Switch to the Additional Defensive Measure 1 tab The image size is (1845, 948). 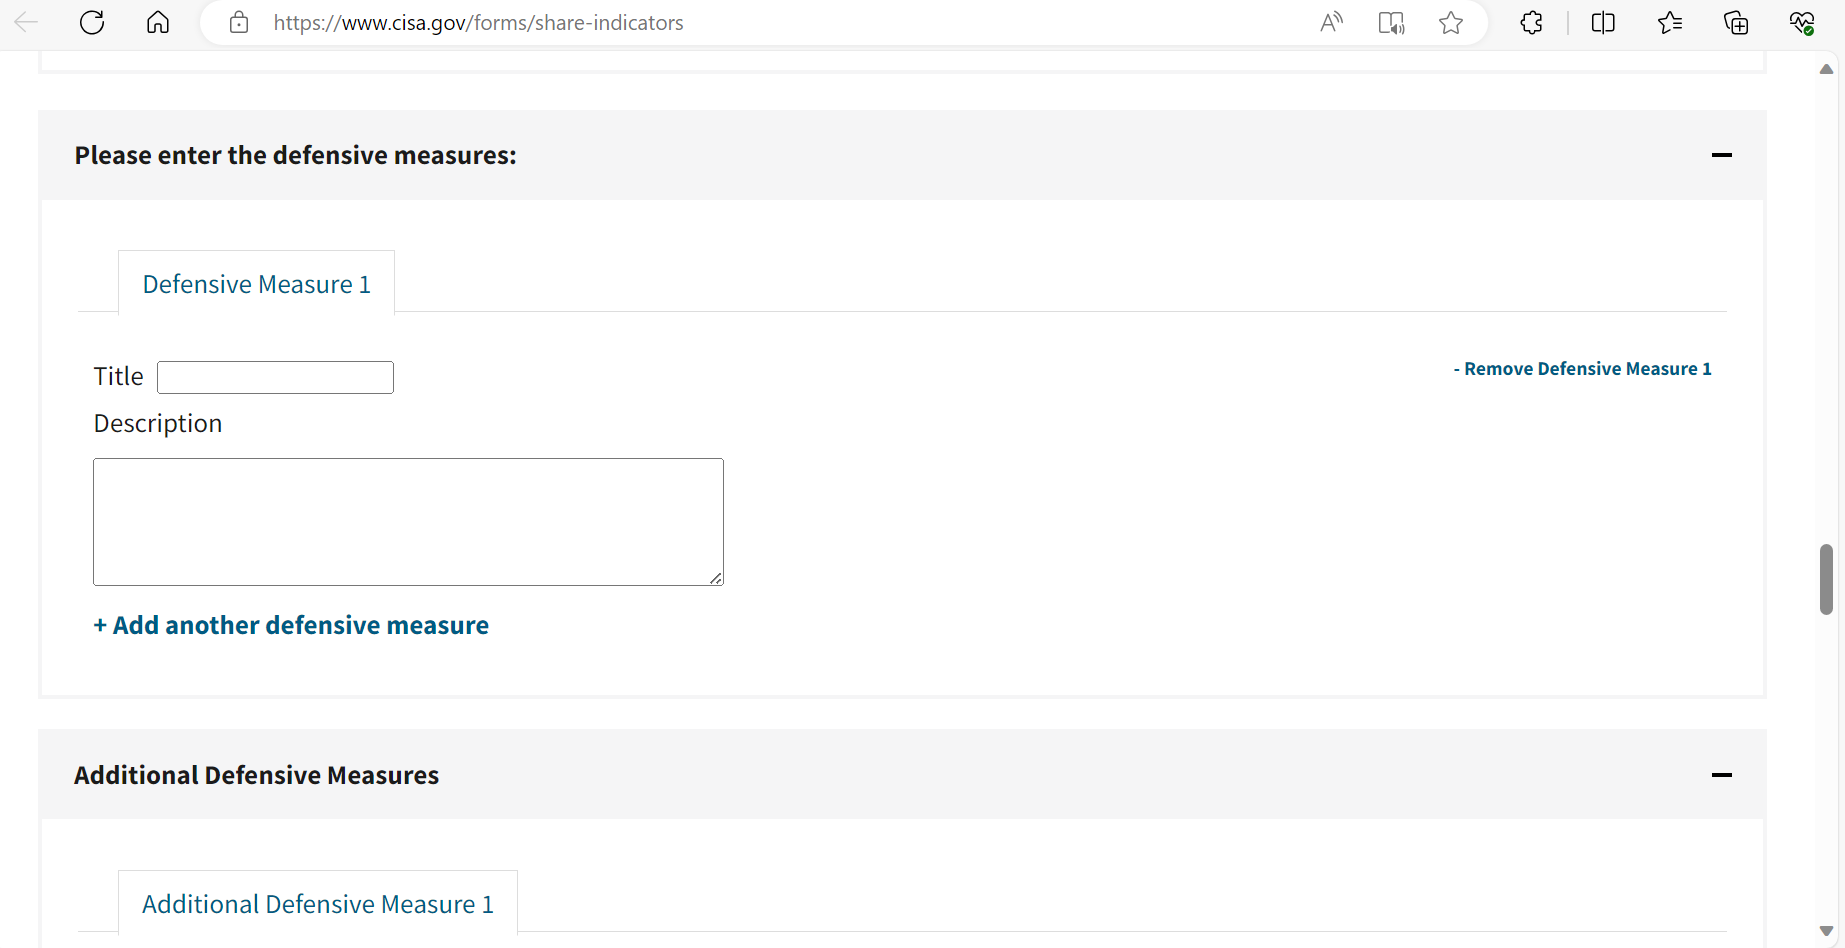coord(318,904)
